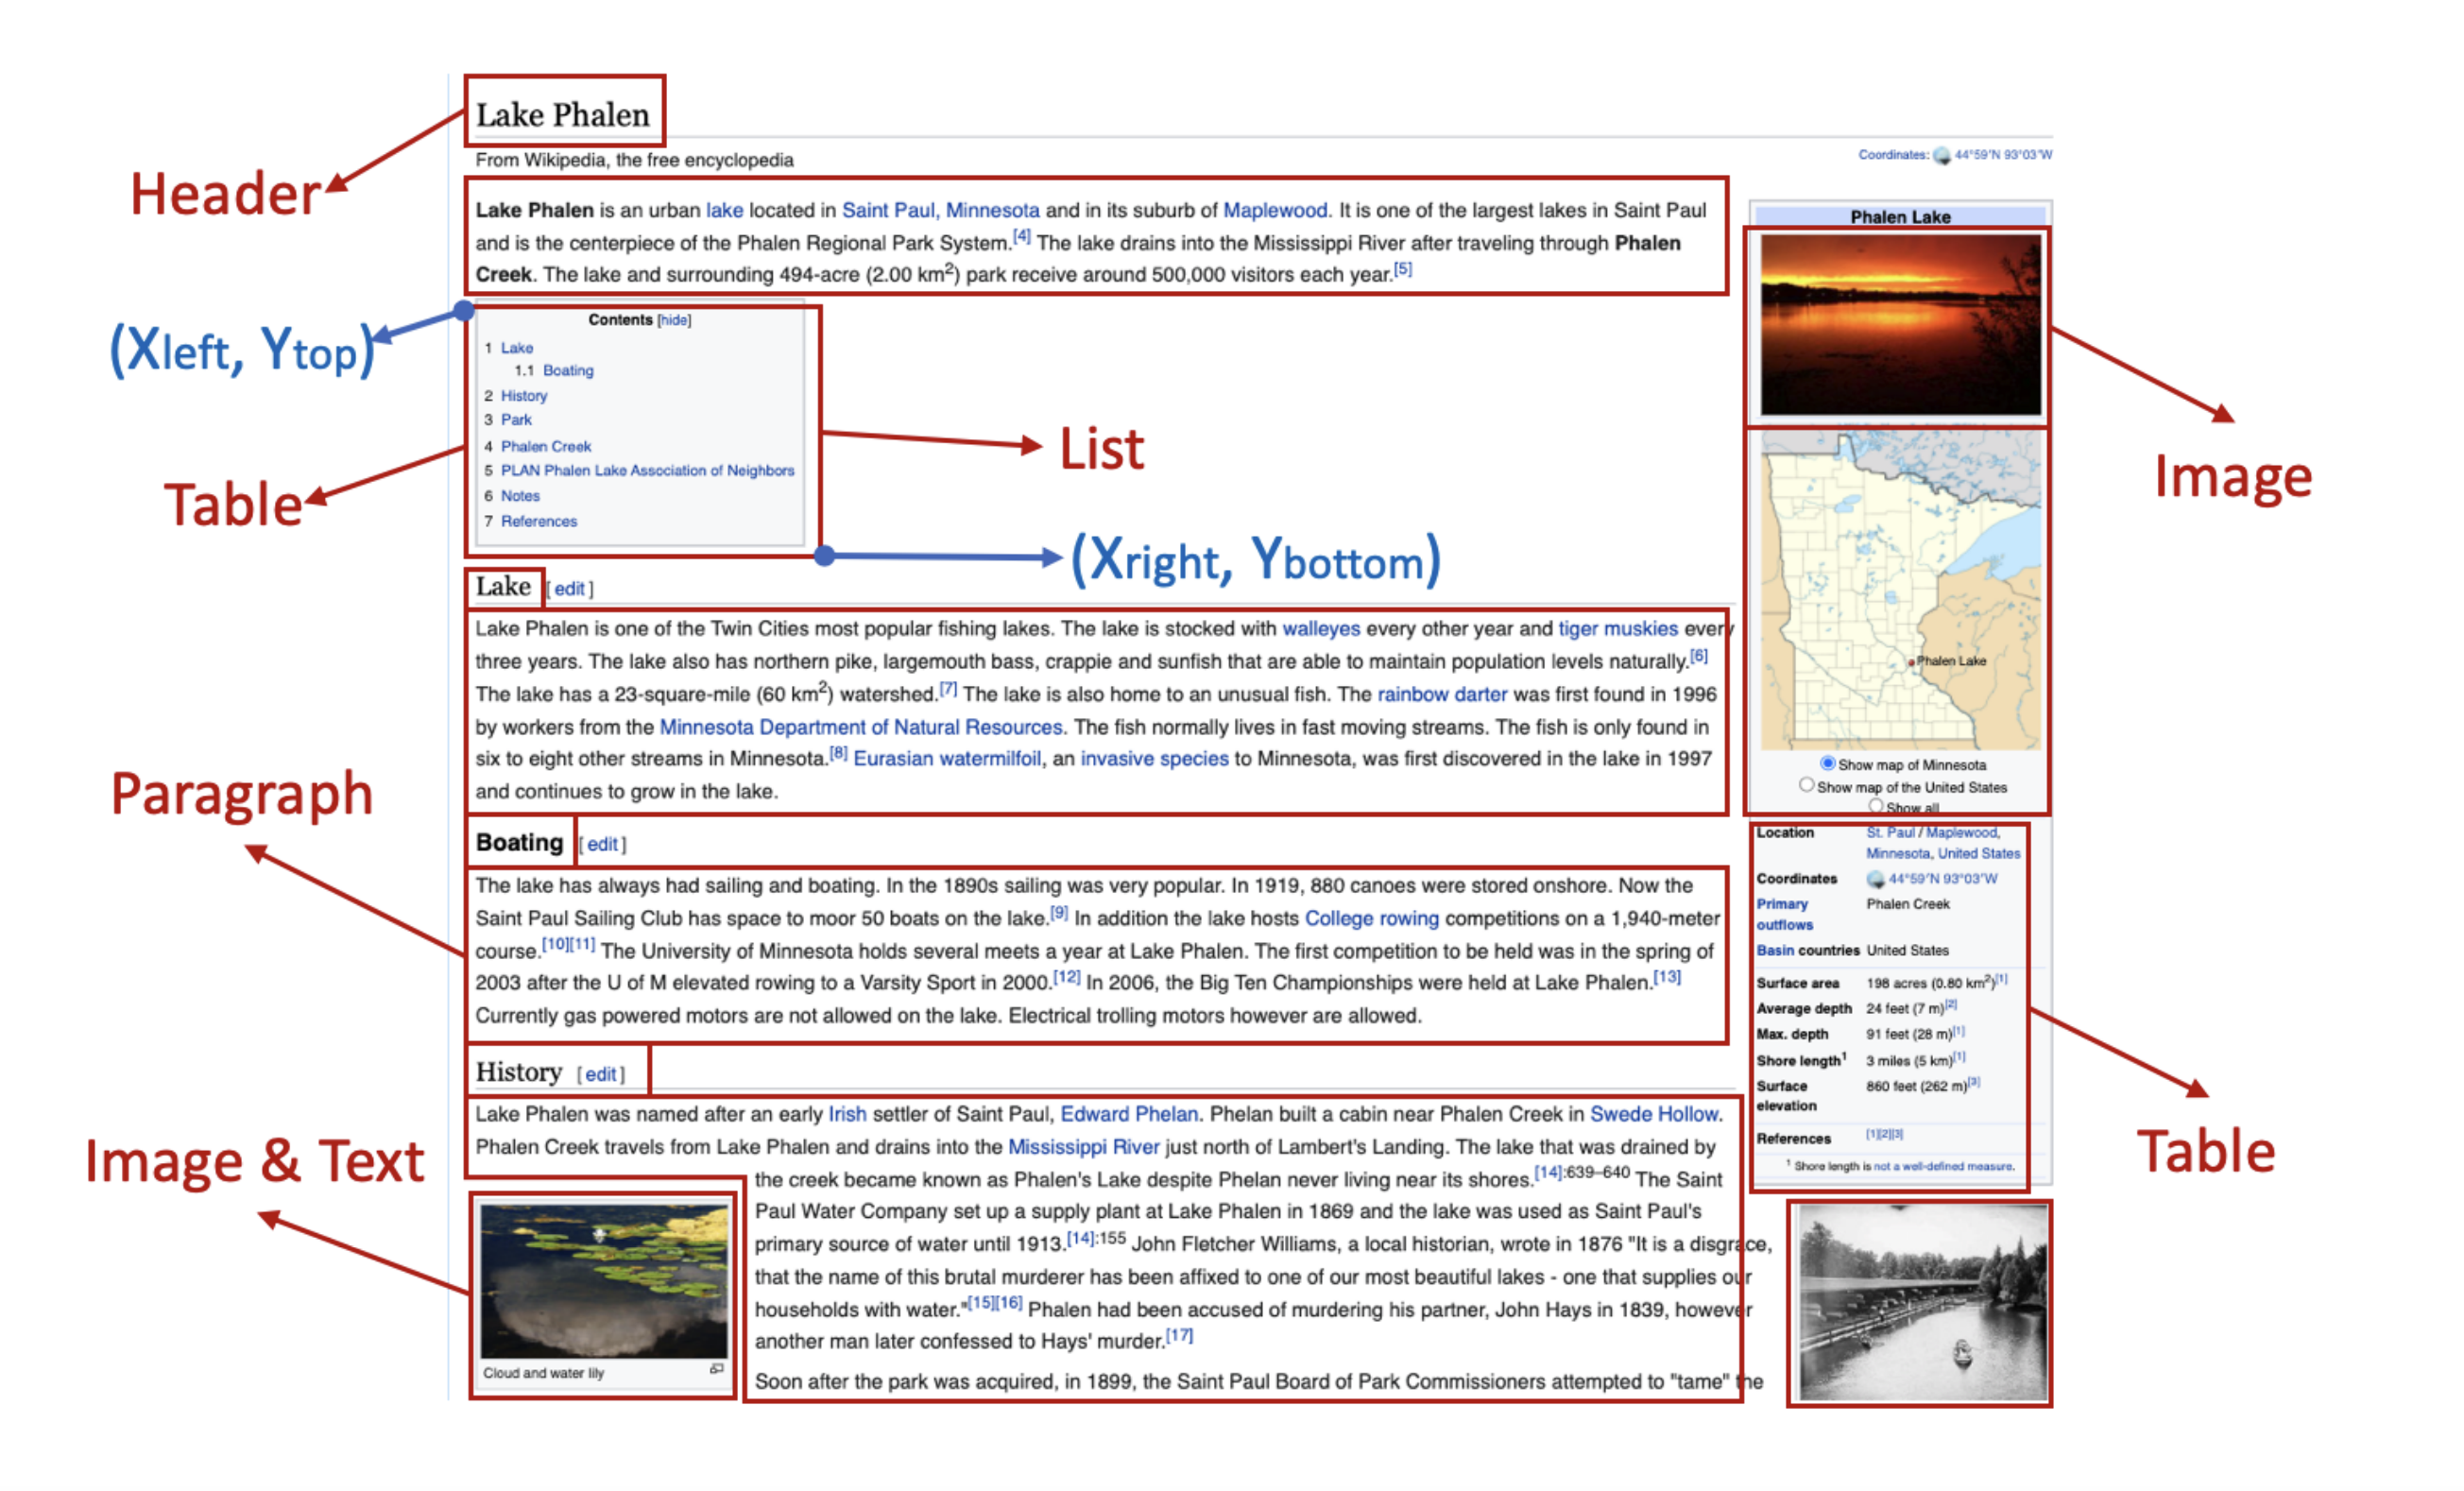Open the 'tiger muskies' link
Screen dimensions: 2464x1491
1618,628
